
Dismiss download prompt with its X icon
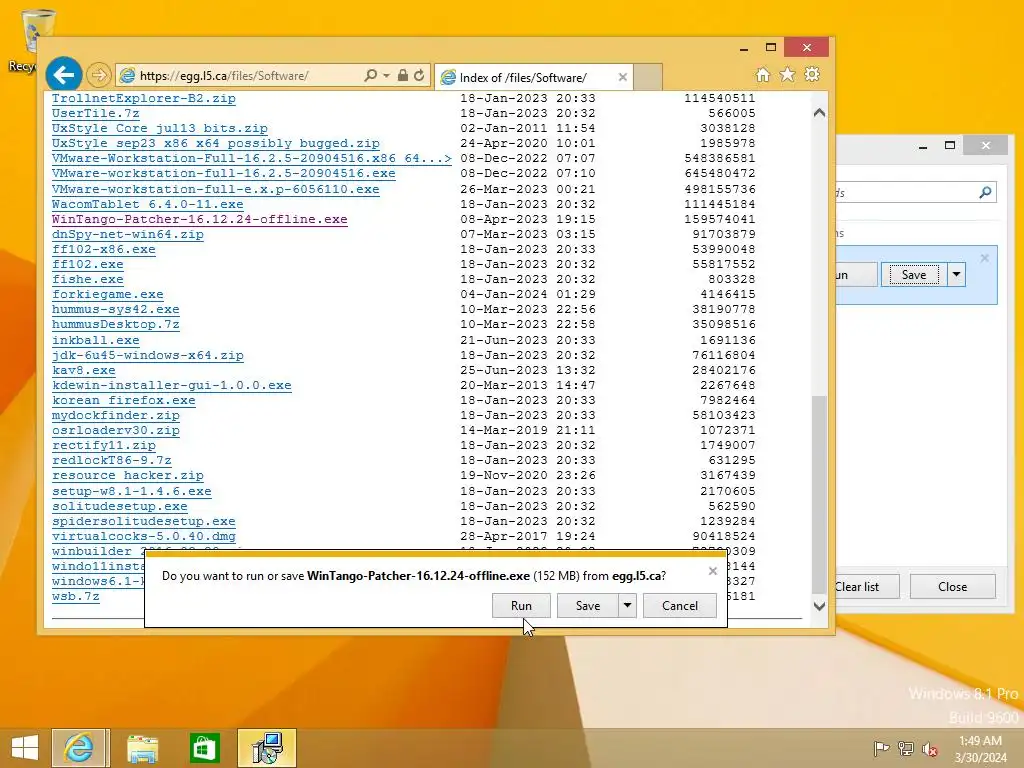click(x=712, y=571)
